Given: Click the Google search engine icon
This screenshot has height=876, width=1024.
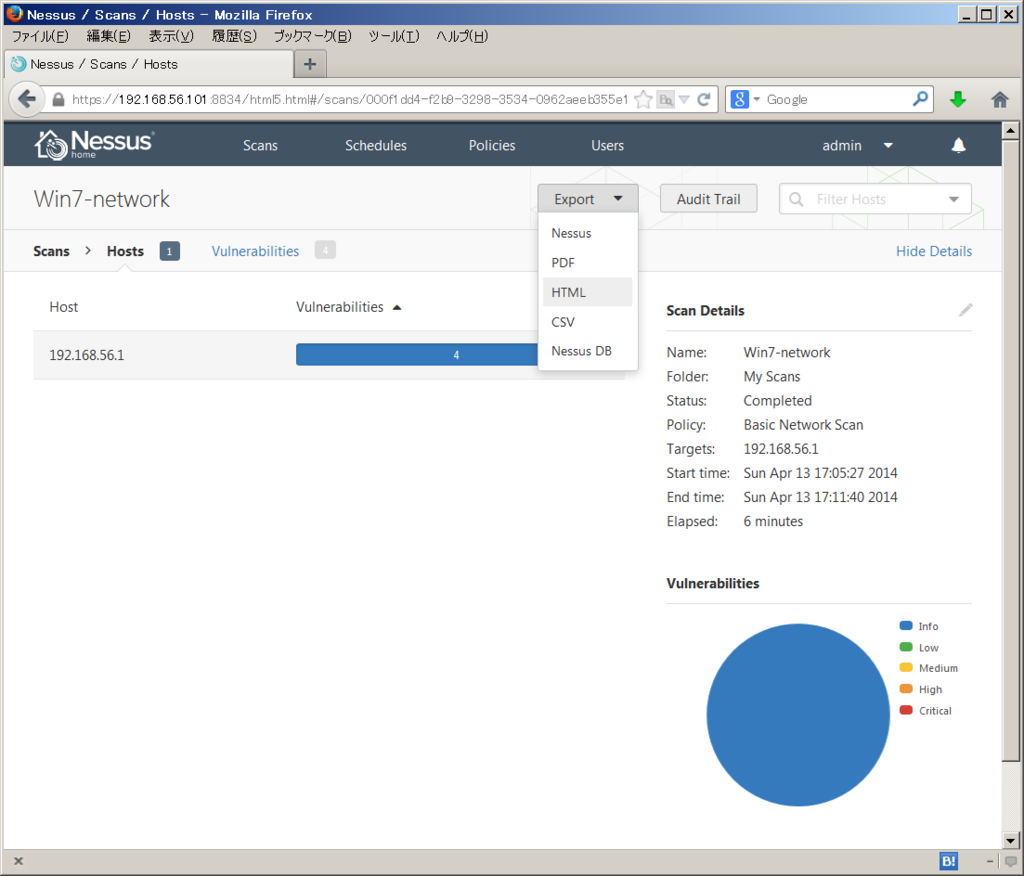Looking at the screenshot, I should [x=739, y=99].
